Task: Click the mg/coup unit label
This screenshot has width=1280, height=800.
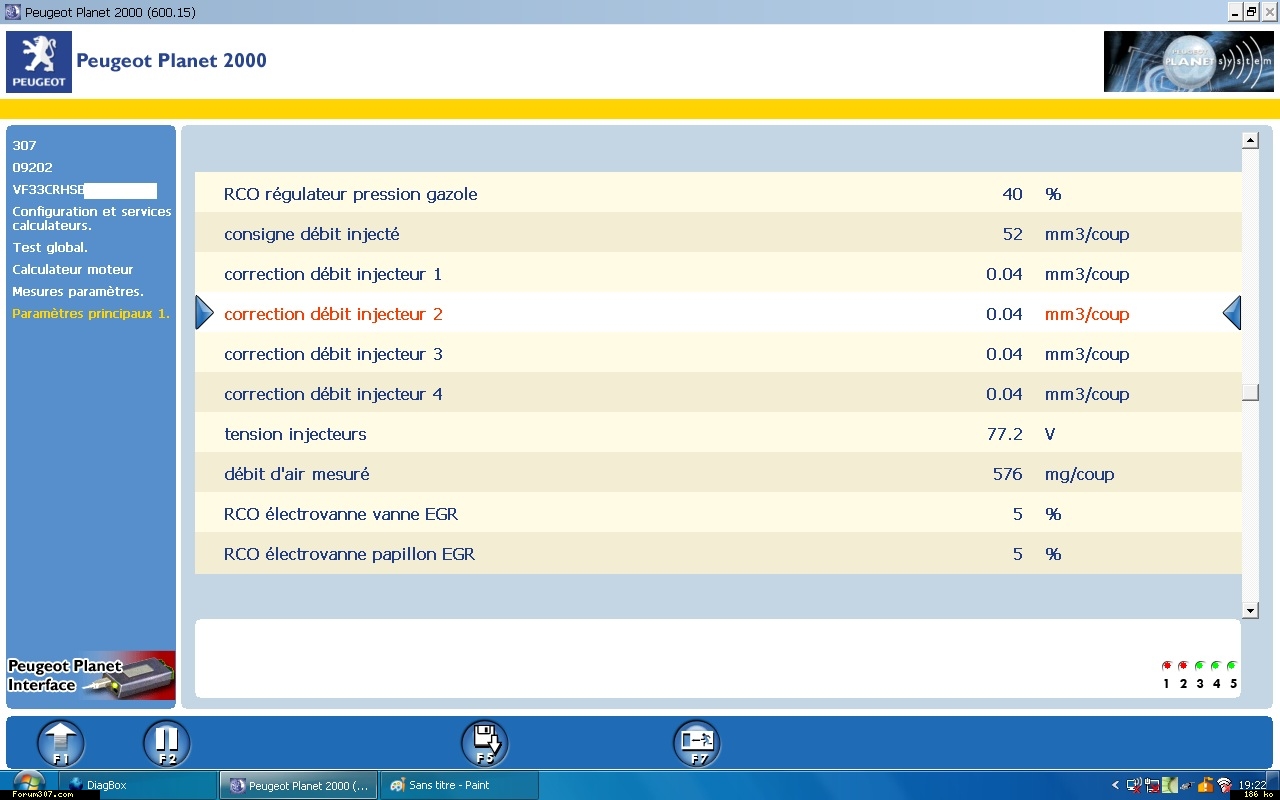Action: pyautogui.click(x=1079, y=475)
